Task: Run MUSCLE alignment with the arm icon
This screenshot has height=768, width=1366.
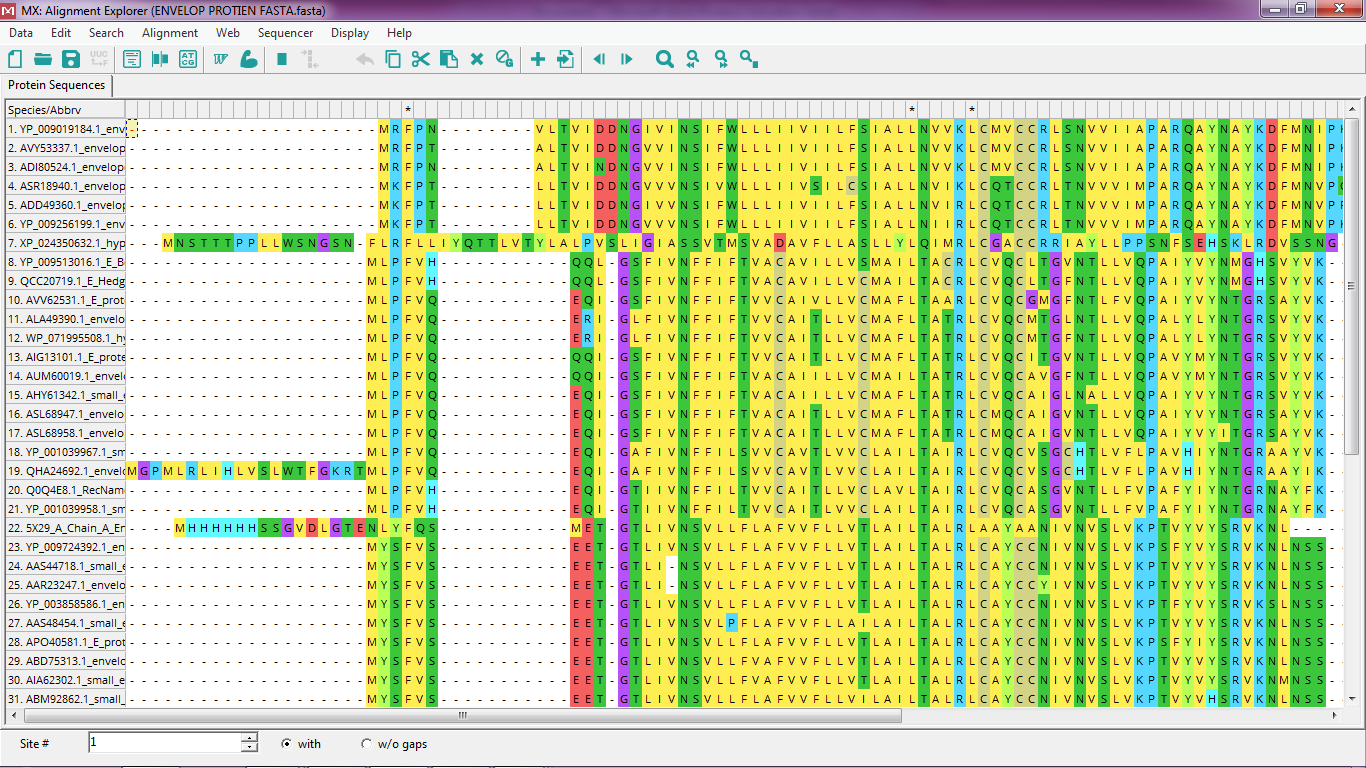Action: [x=248, y=60]
